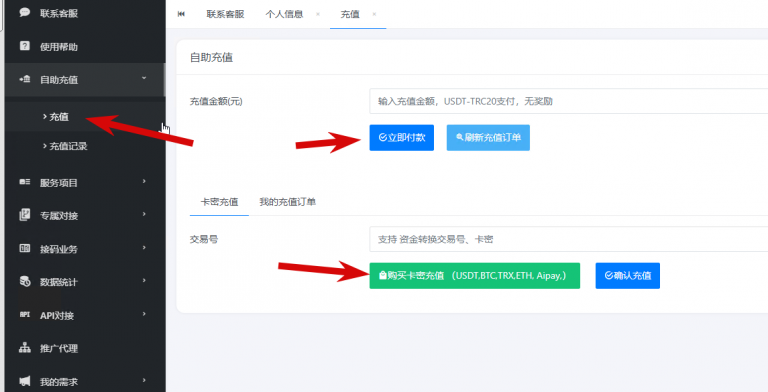Click the 确认充值 button
This screenshot has height=392, width=768.
(627, 276)
